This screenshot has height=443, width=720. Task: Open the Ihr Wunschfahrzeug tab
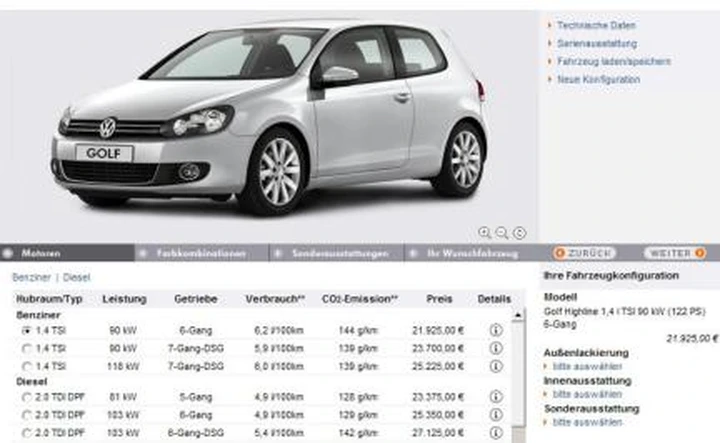coord(470,253)
